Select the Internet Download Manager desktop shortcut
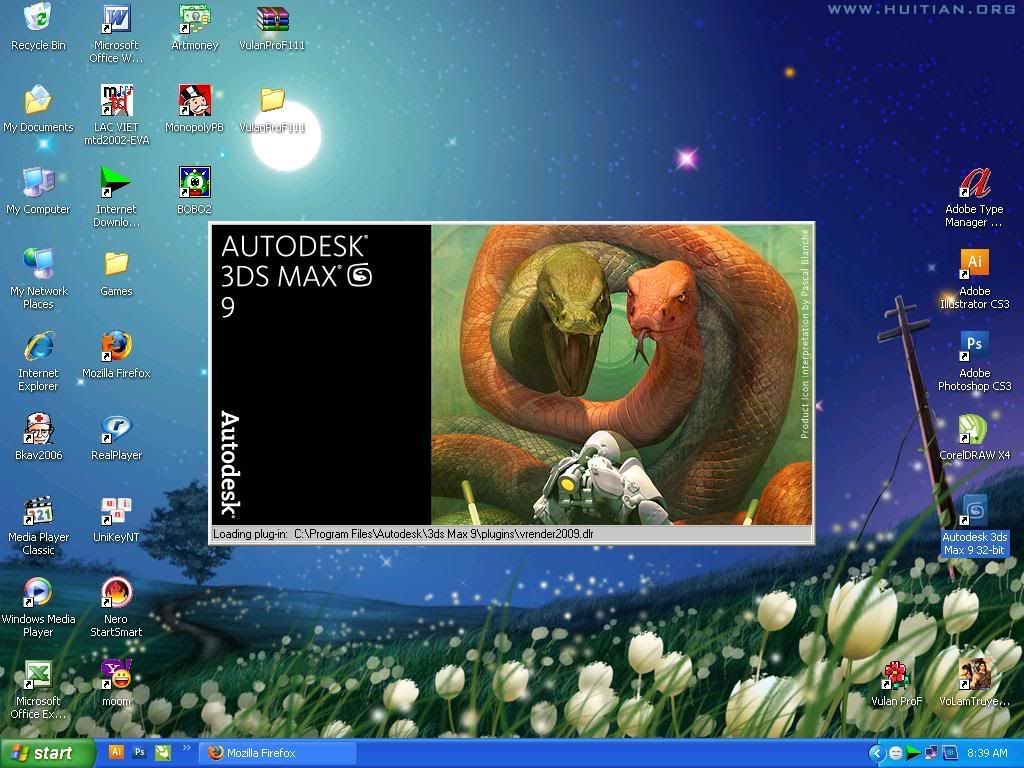Screen dimensions: 1024x768 116,197
